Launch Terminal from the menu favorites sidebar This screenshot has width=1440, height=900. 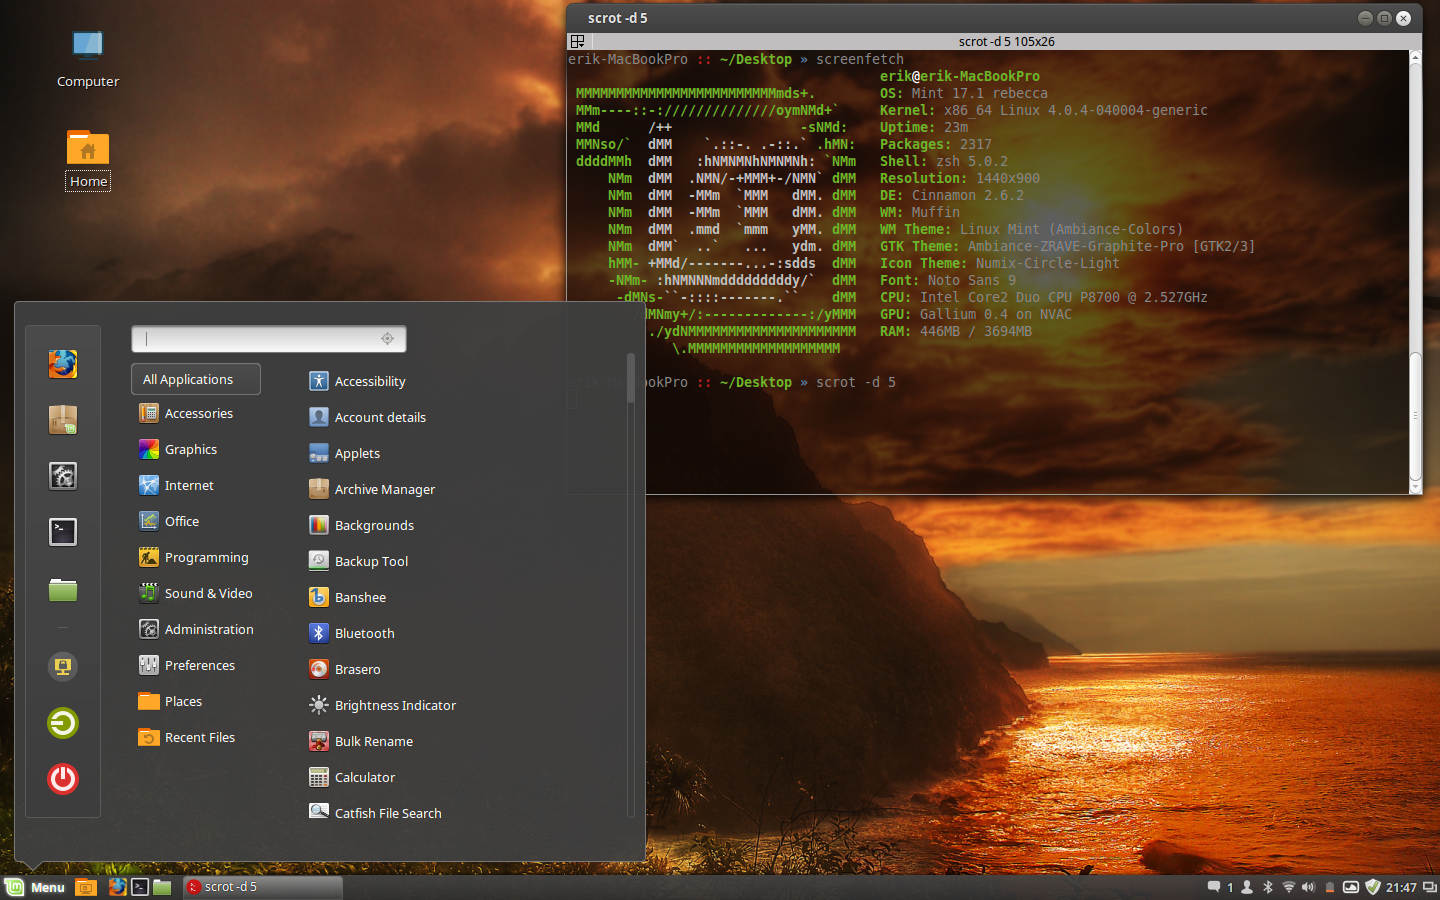tap(63, 532)
